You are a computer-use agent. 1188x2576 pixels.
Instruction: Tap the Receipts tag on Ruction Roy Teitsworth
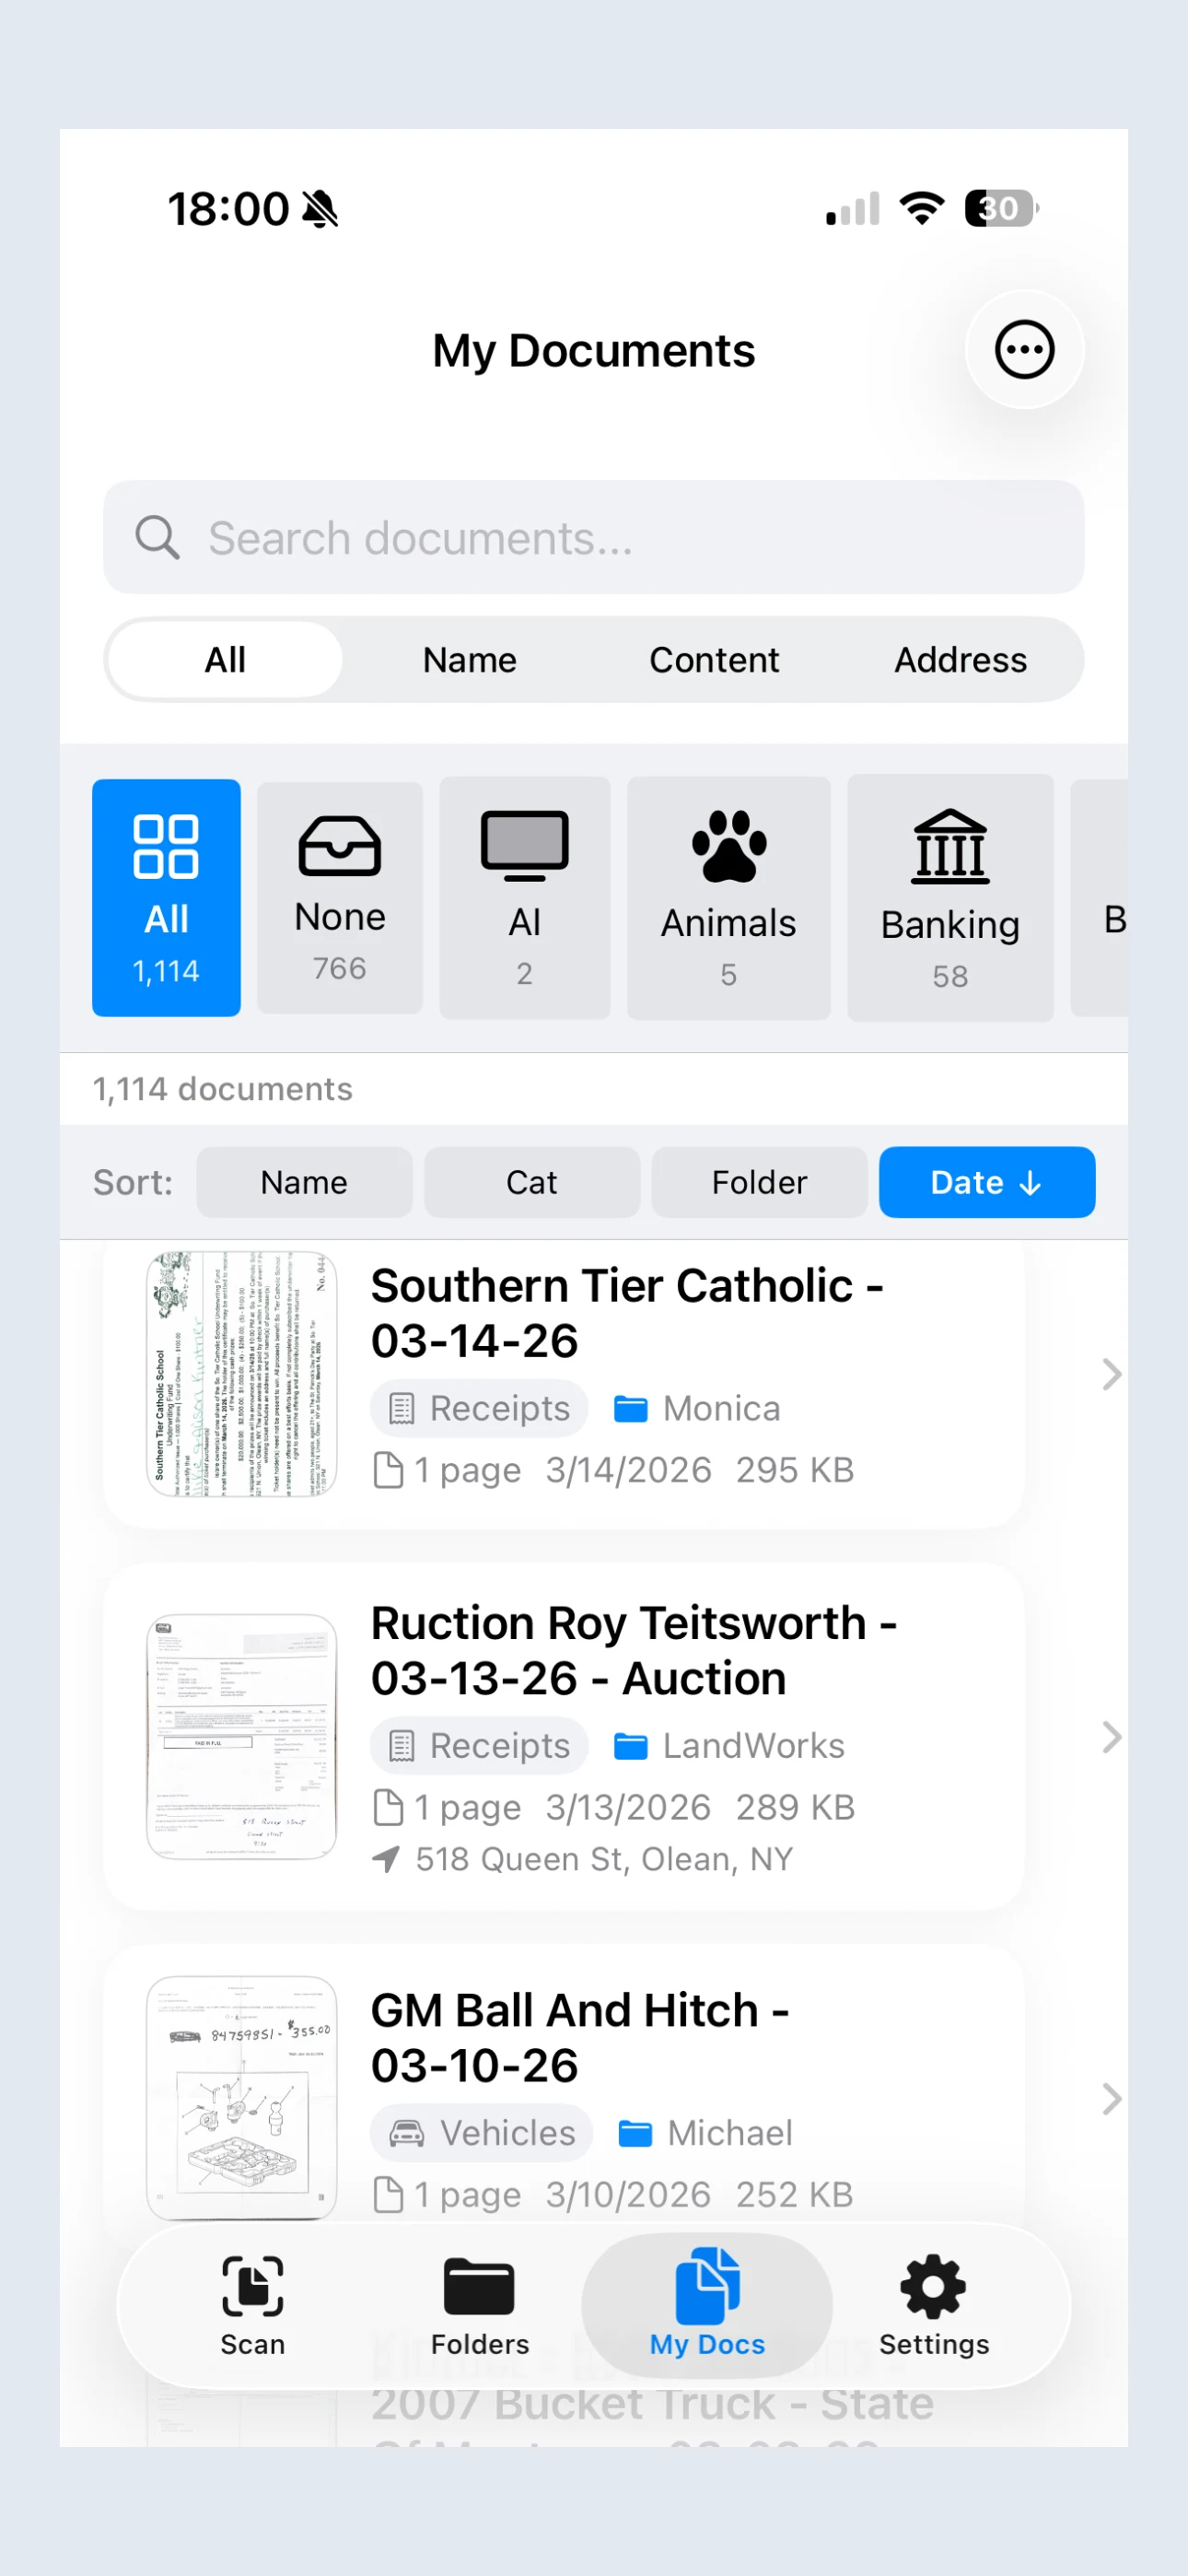pyautogui.click(x=479, y=1746)
